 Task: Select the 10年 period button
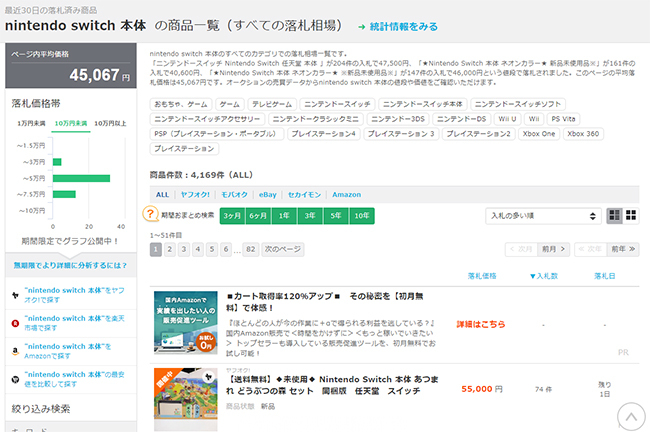point(360,215)
